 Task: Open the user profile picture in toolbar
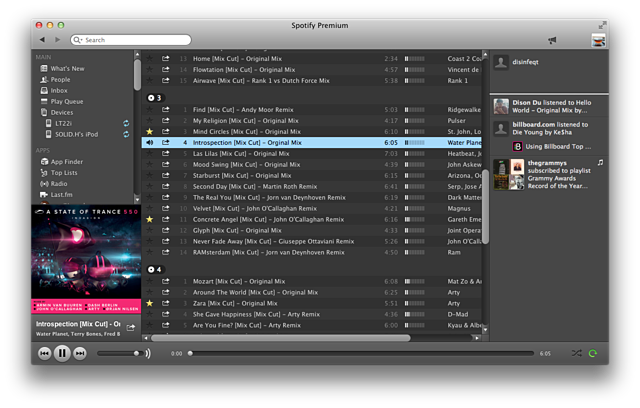pyautogui.click(x=598, y=40)
